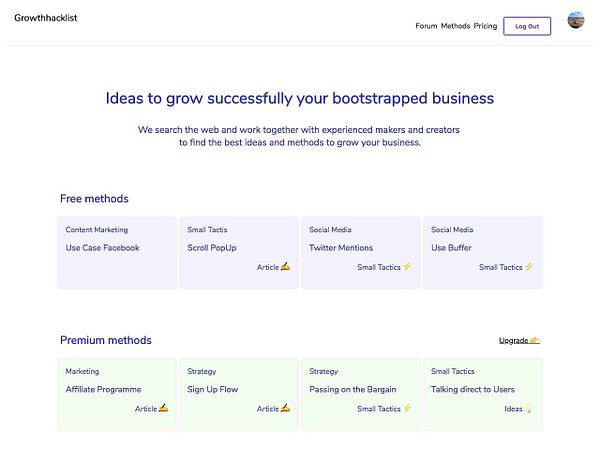Click the lightning icon on Twitter Mentions card
The height and width of the screenshot is (460, 600).
tap(407, 267)
